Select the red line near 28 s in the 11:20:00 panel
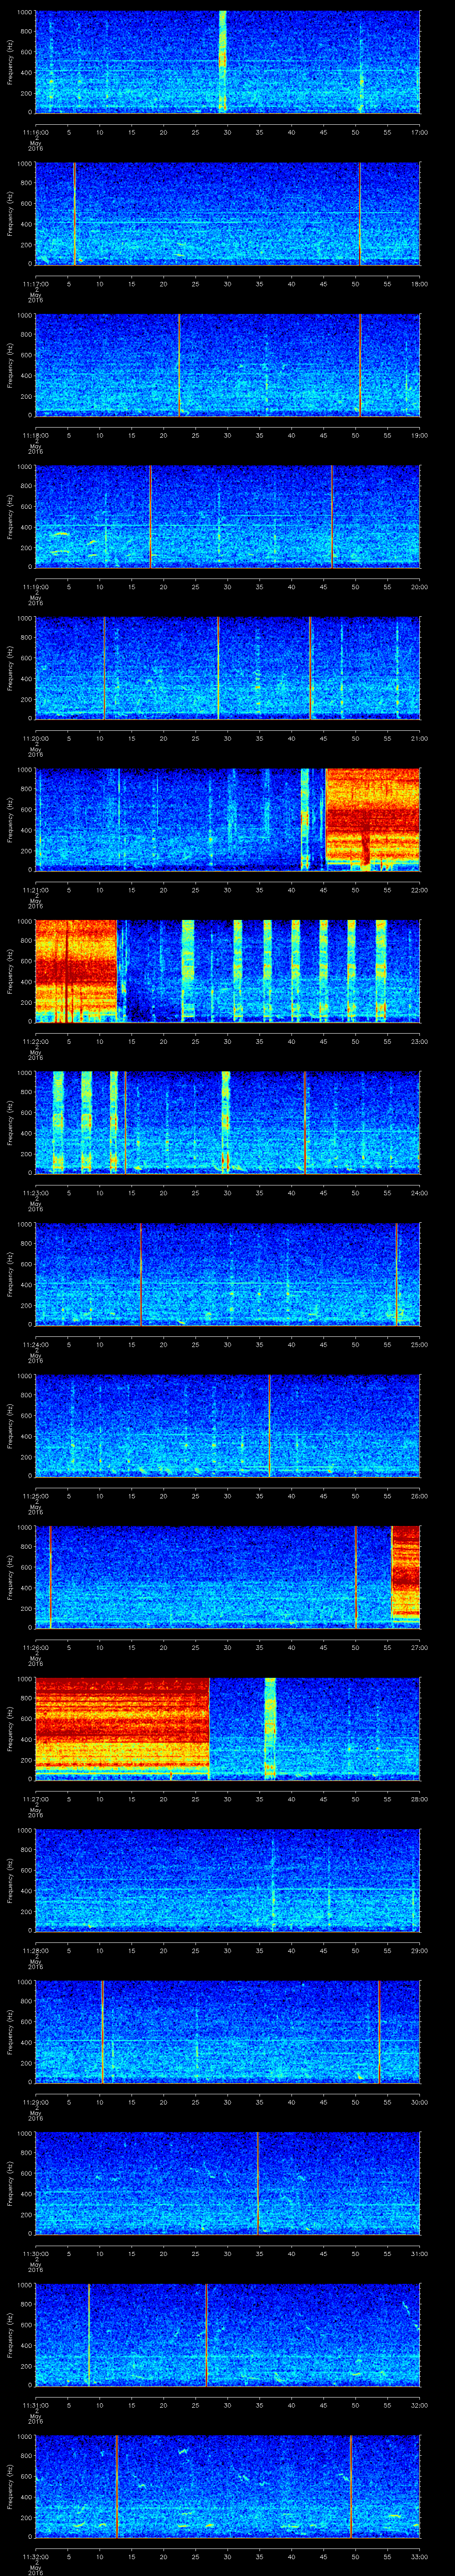The image size is (455, 2576). click(x=218, y=668)
